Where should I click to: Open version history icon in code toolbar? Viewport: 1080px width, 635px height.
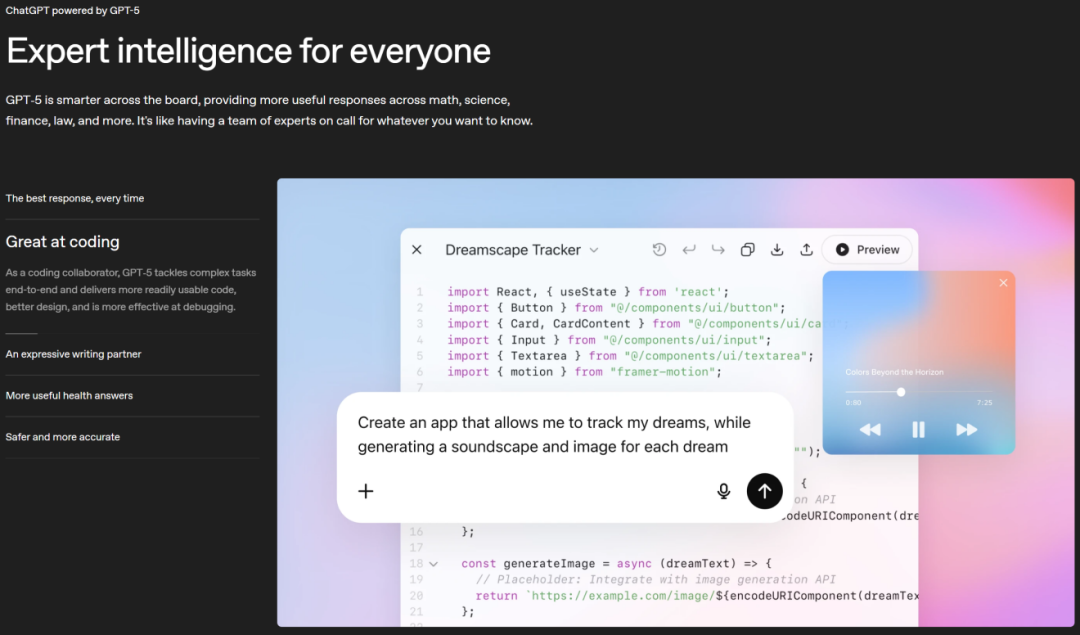point(659,250)
